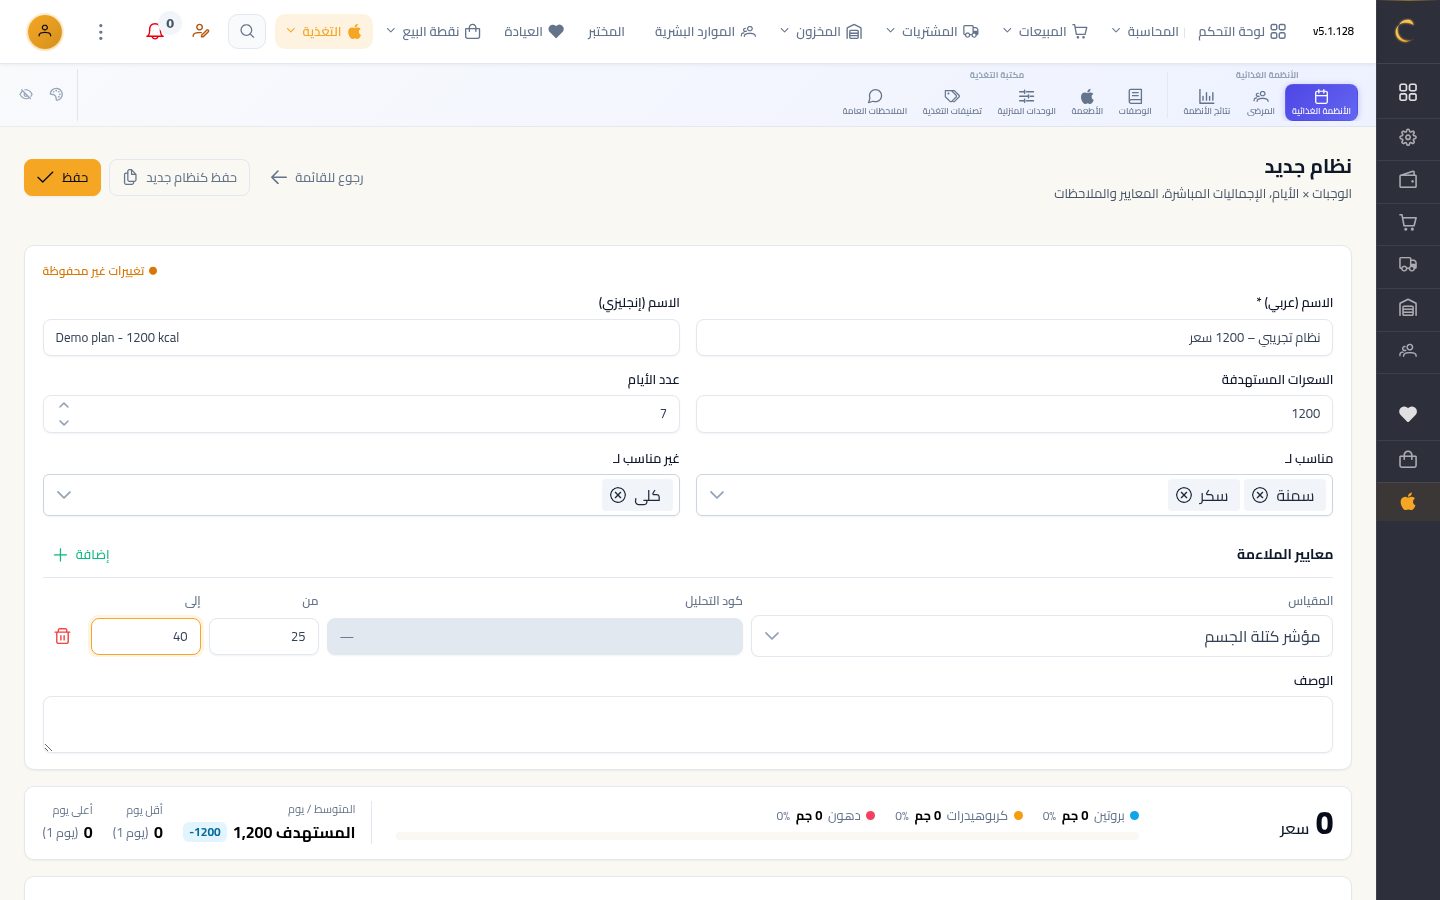Click the settings gear icon in the sidebar
Viewport: 1440px width, 900px height.
(1408, 137)
